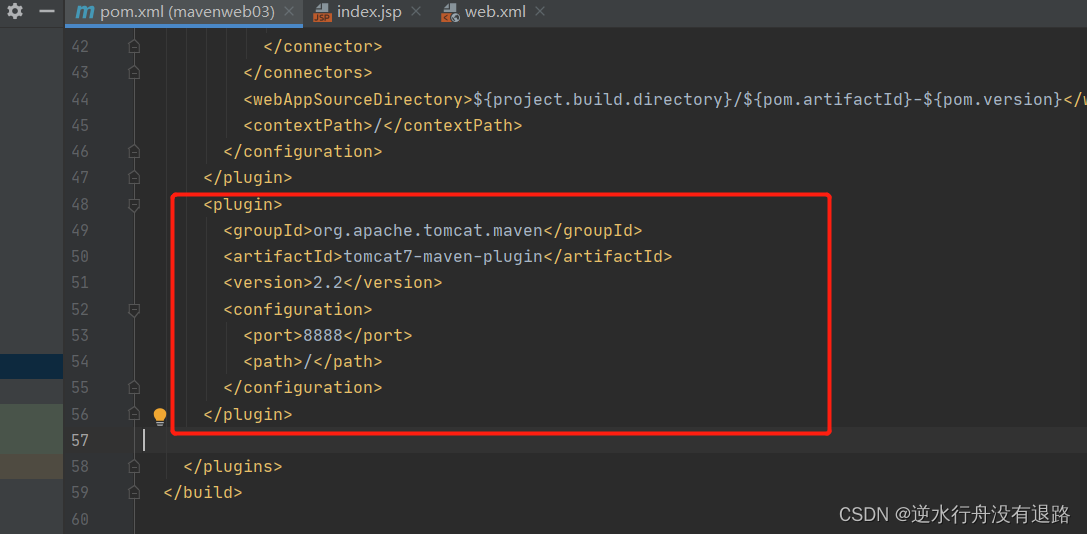Screen dimensions: 1087x534
Task: Click the closing plugins tag on line 58
Action: 233,466
